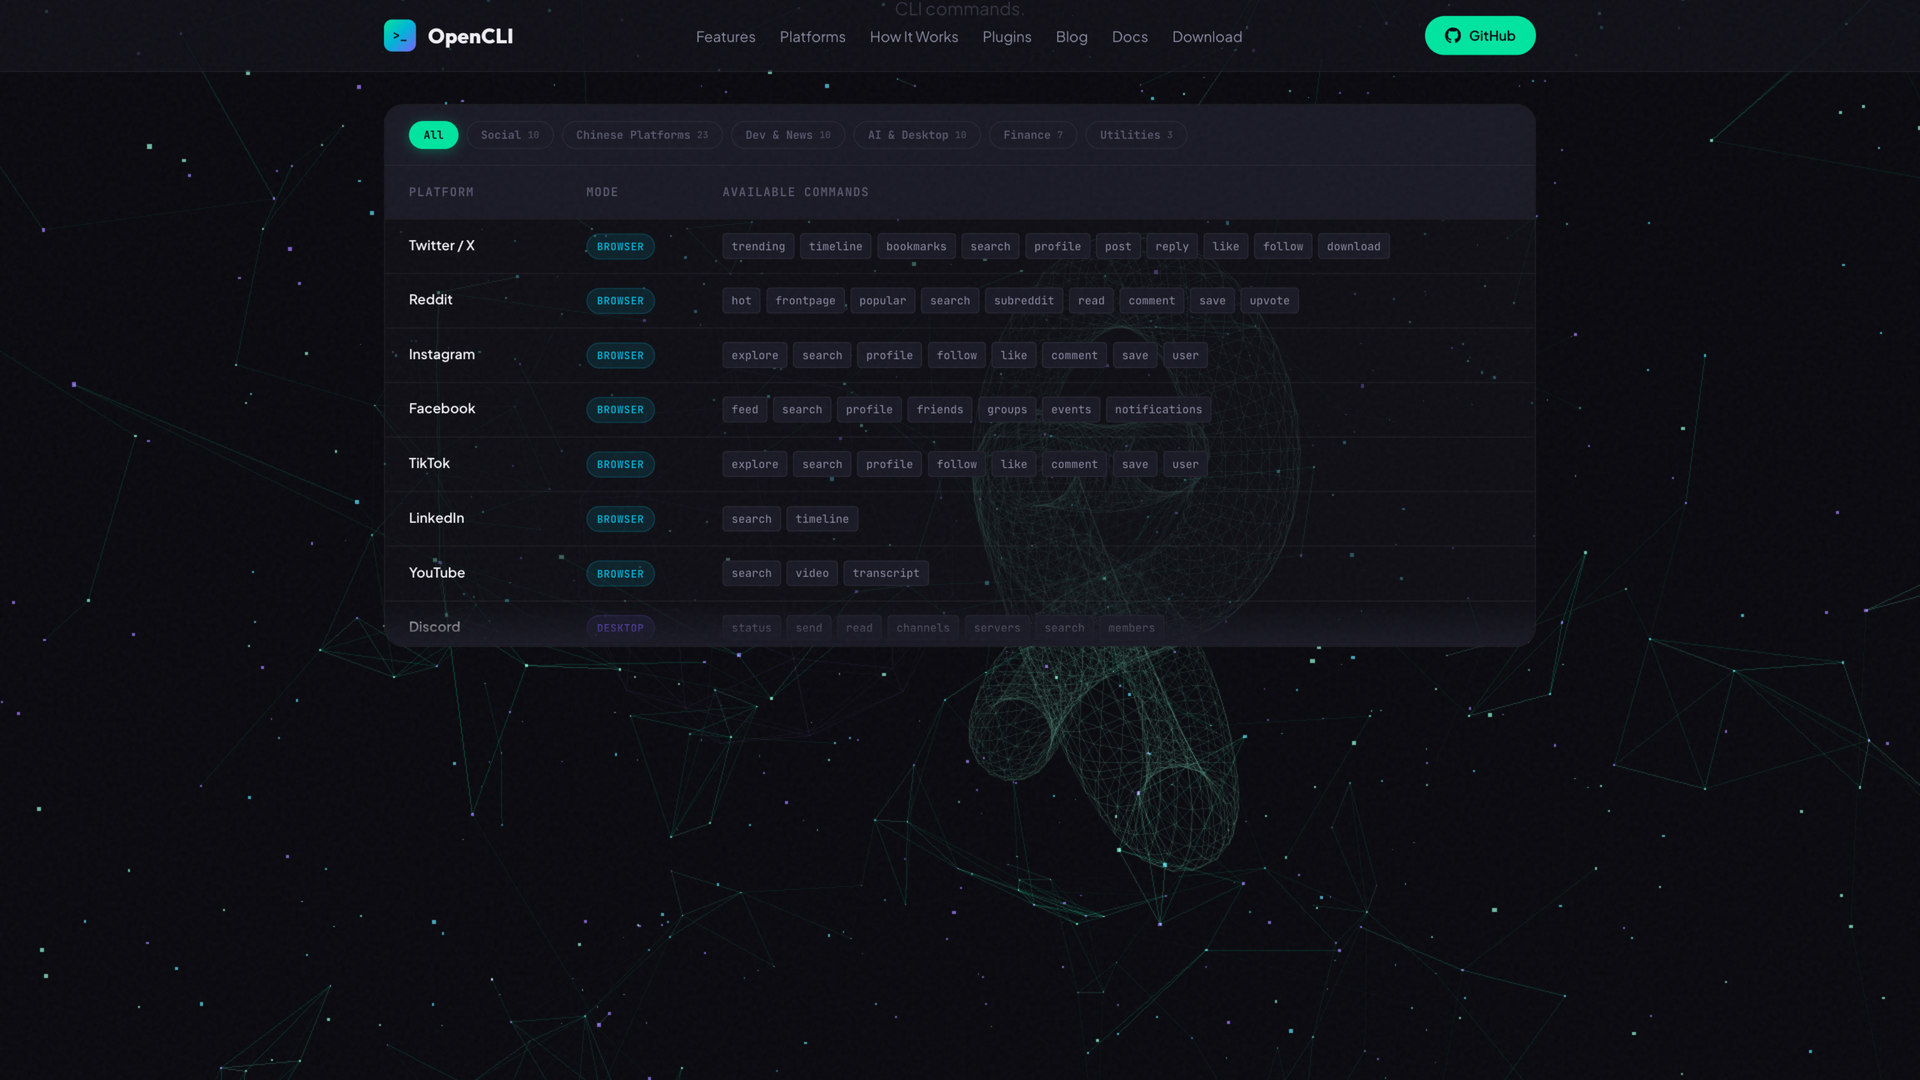Open the Docs nav link
The image size is (1920, 1080).
(1130, 37)
